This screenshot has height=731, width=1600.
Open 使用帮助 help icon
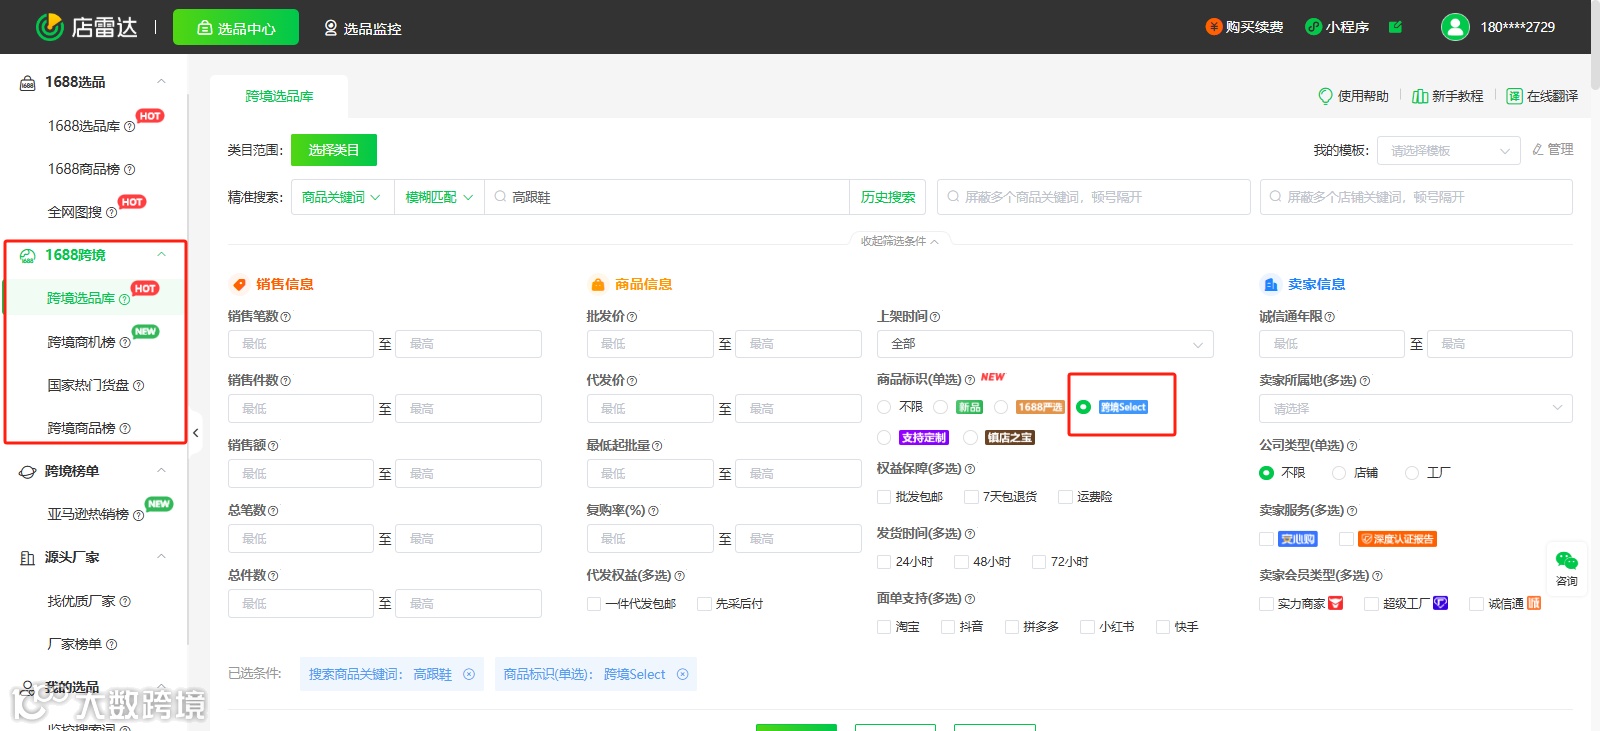(1325, 96)
